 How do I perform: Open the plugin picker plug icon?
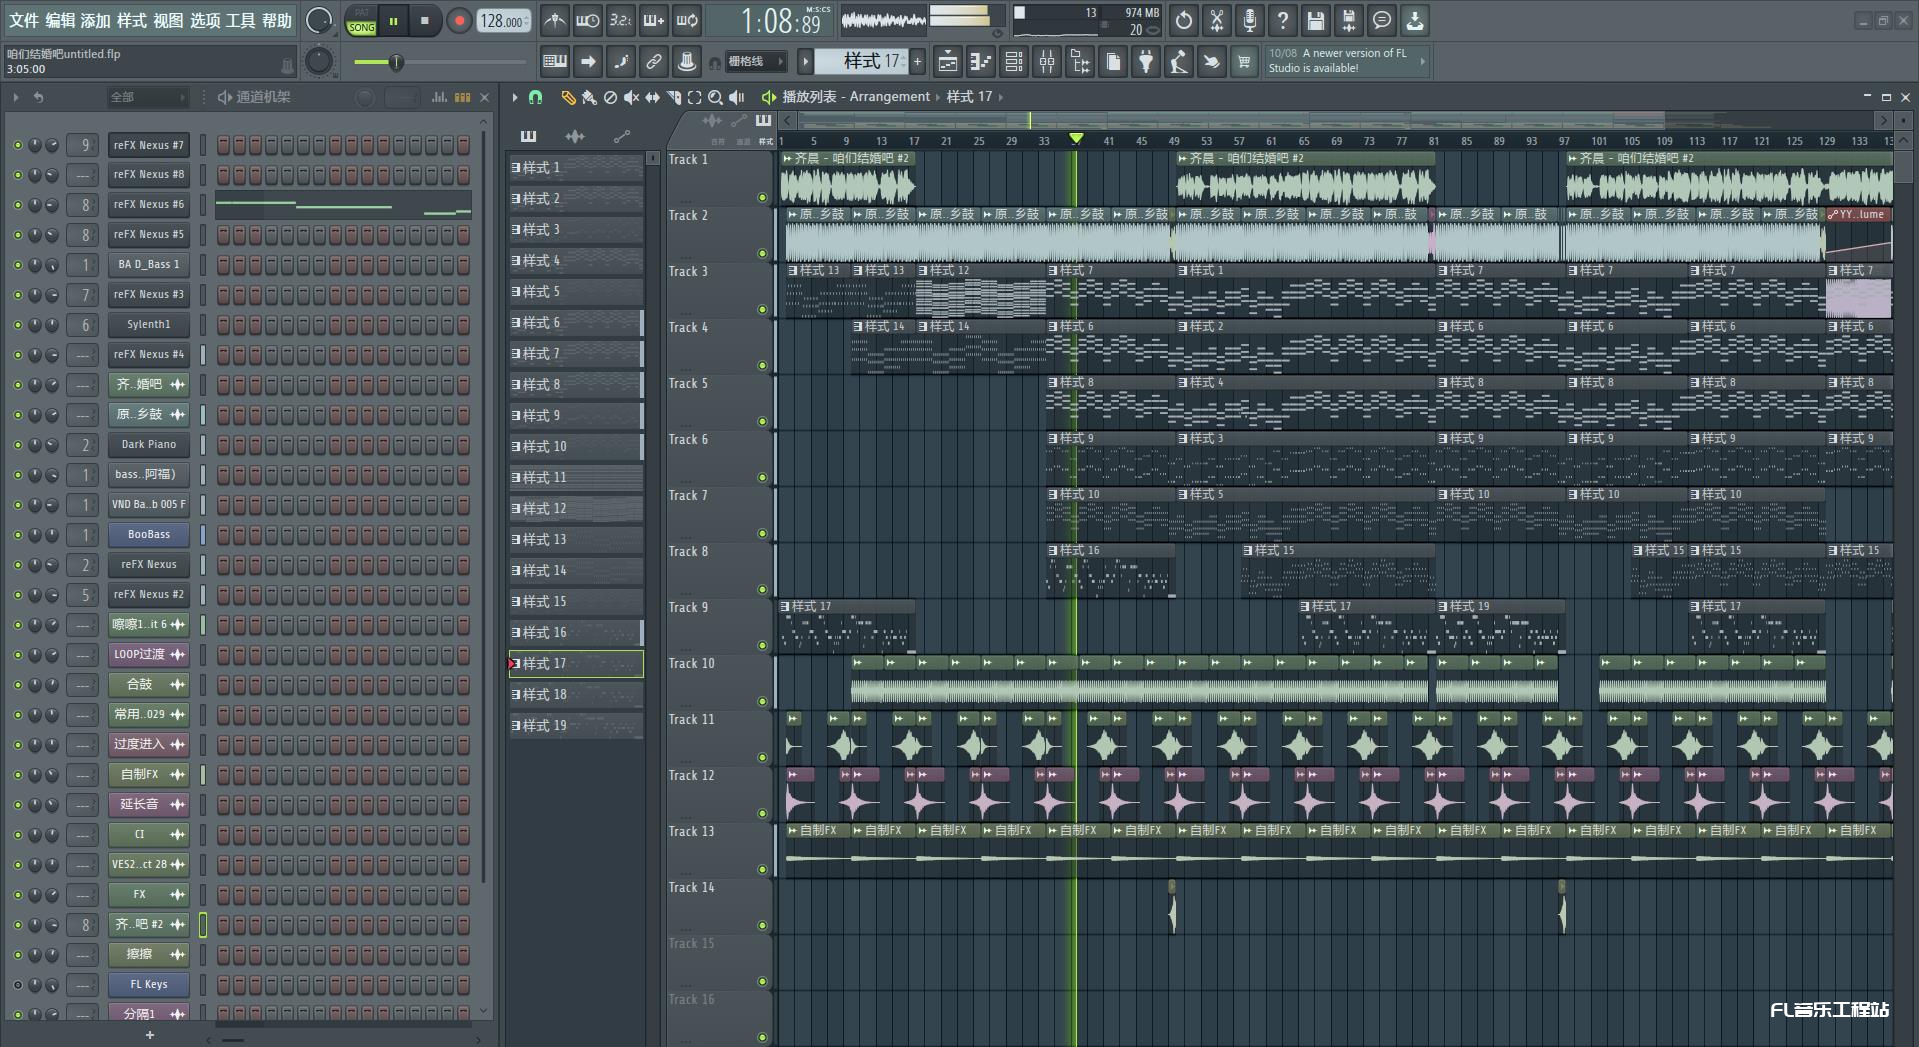coord(1146,62)
